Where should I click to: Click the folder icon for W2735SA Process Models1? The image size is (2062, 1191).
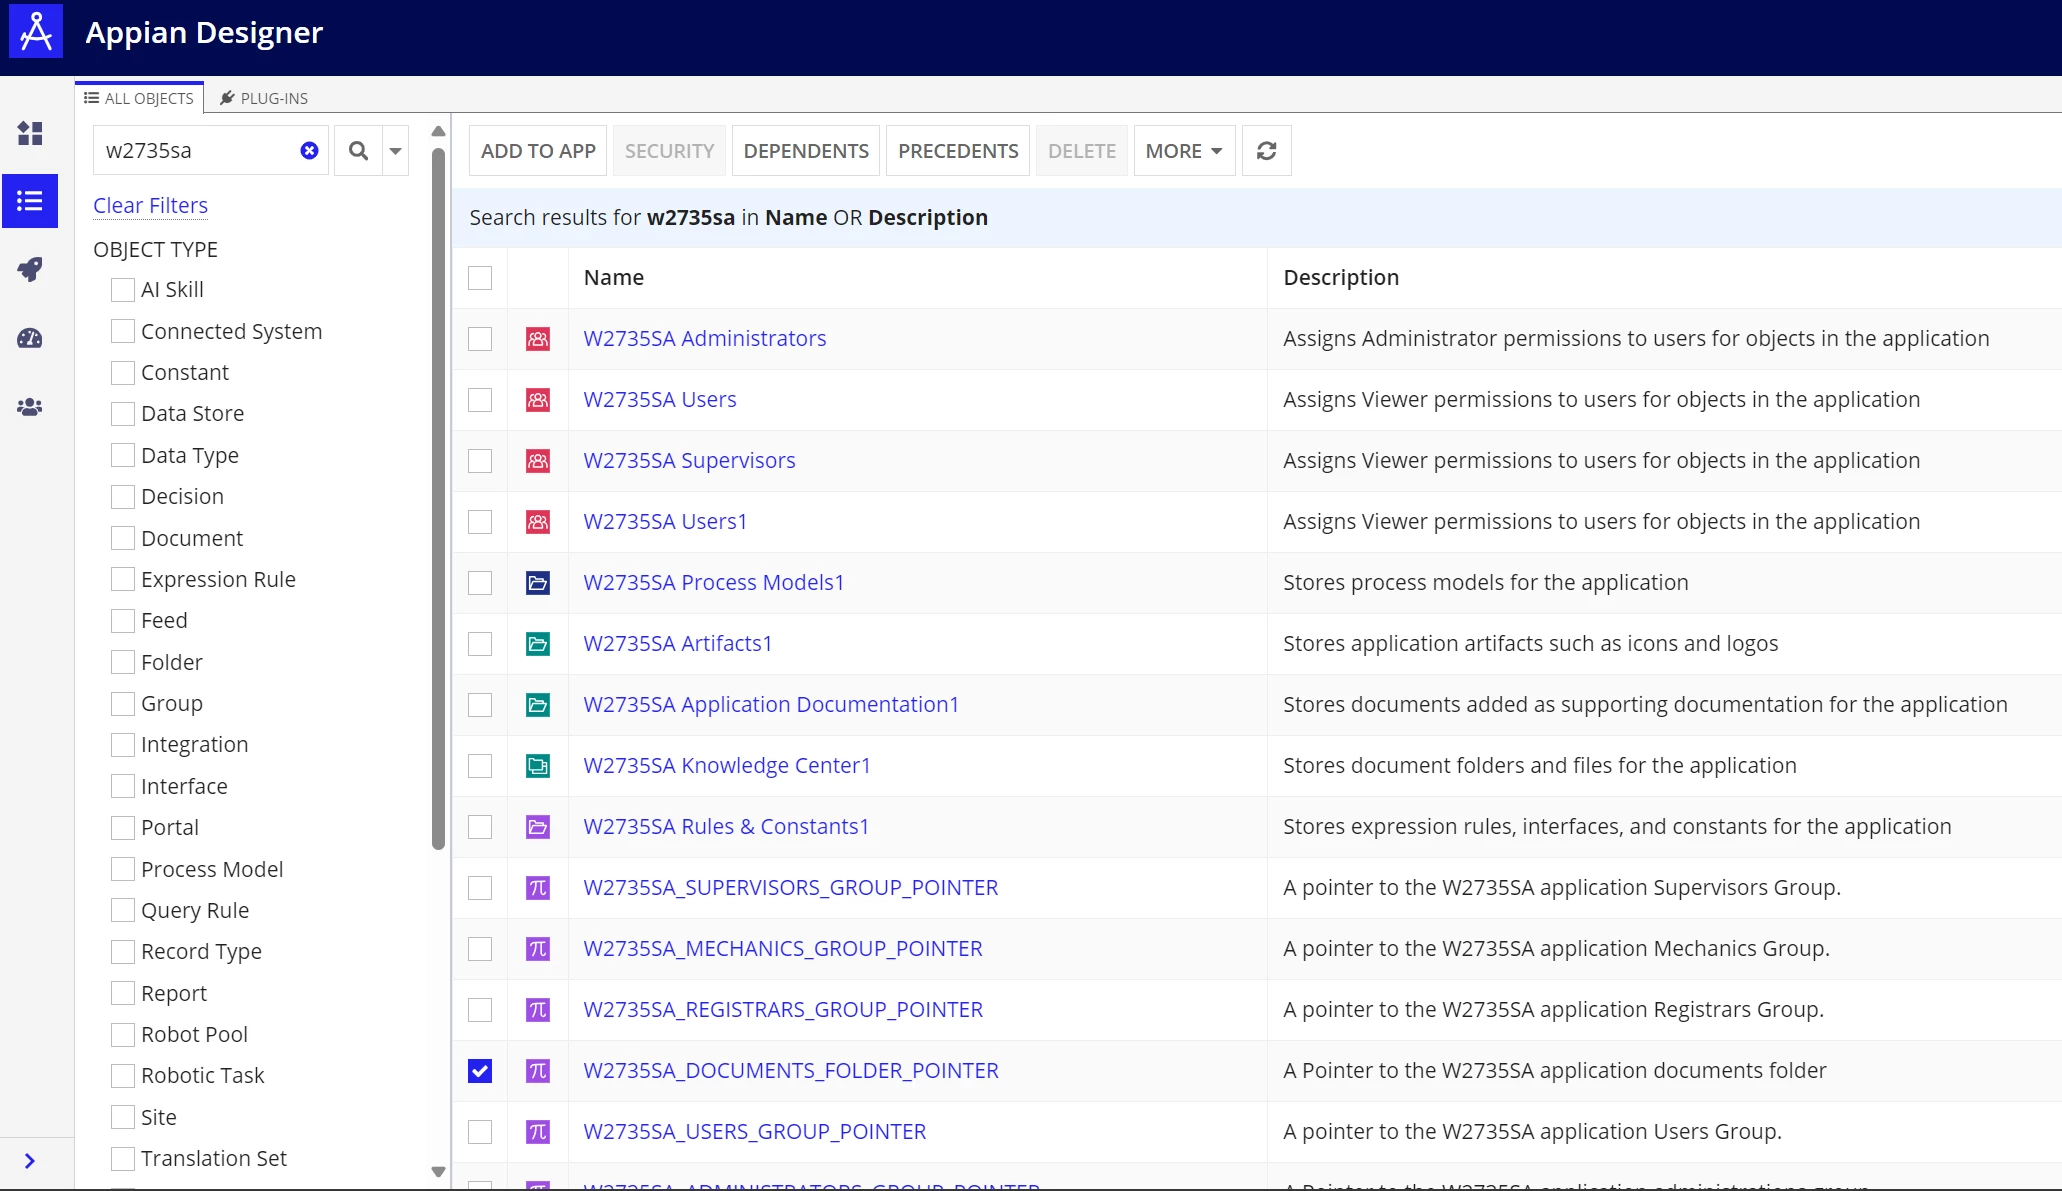pos(538,583)
